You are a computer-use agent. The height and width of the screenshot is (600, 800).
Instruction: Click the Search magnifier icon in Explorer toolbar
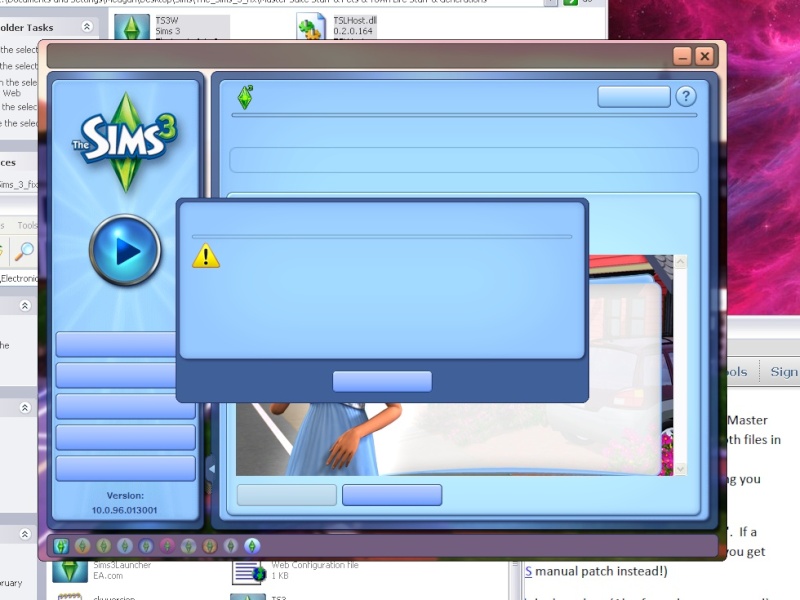click(x=24, y=252)
